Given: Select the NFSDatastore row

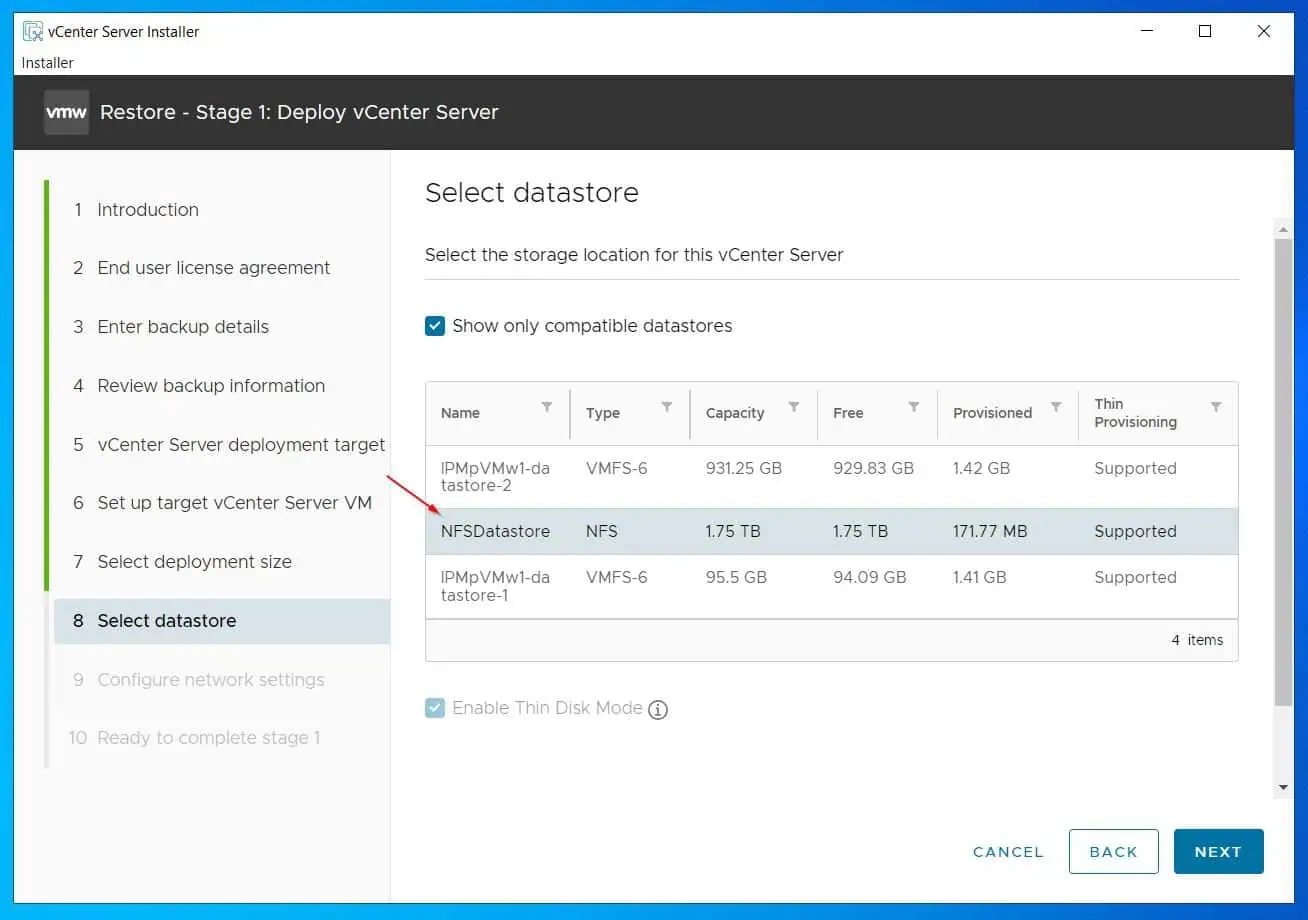Looking at the screenshot, I should coord(832,531).
